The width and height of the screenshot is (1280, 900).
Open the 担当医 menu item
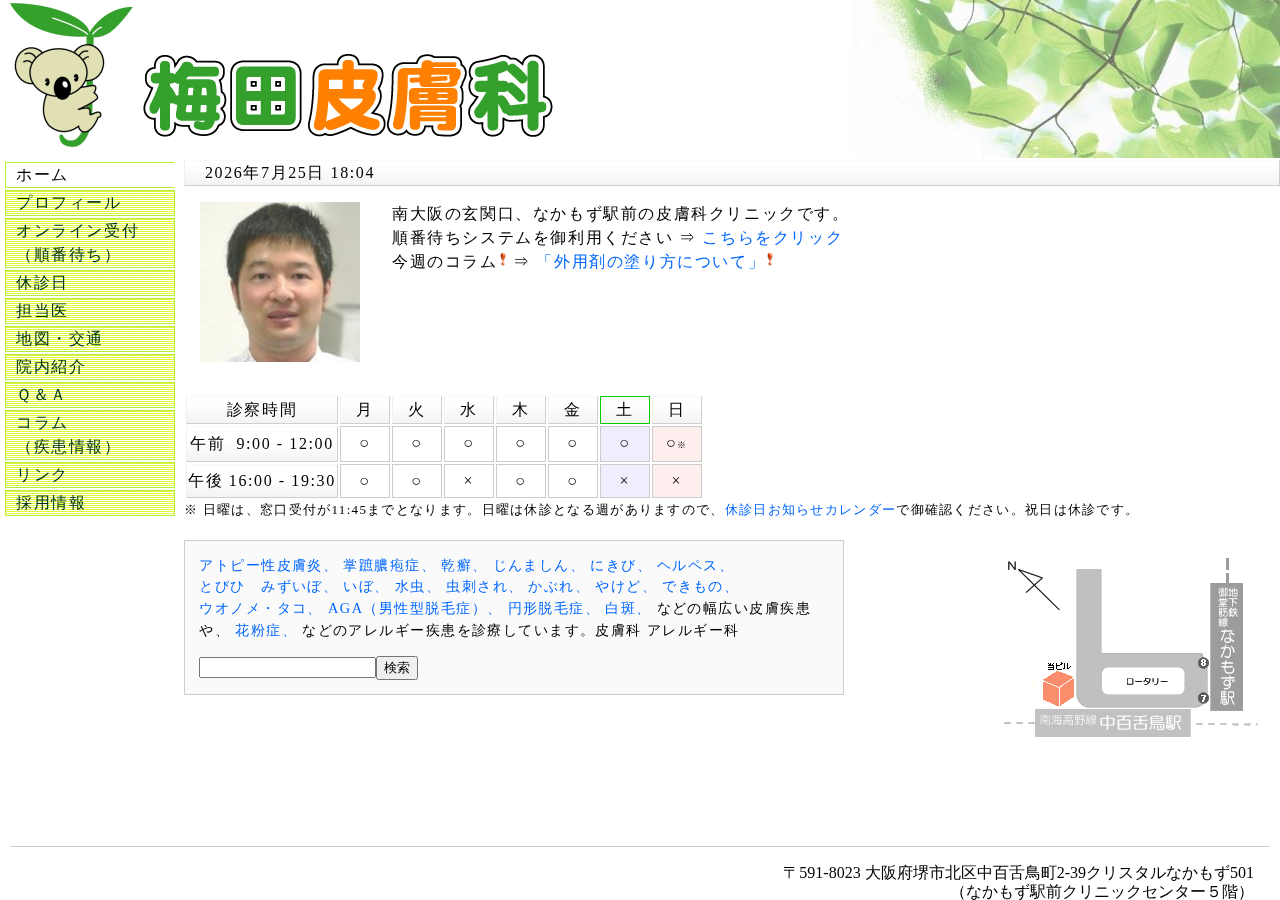pos(90,311)
